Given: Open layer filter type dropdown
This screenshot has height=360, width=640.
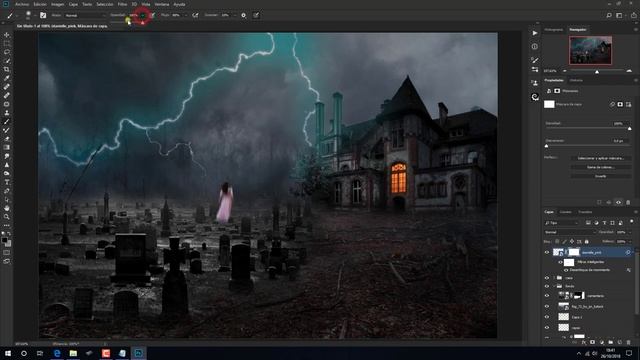Looking at the screenshot, I should coord(562,223).
